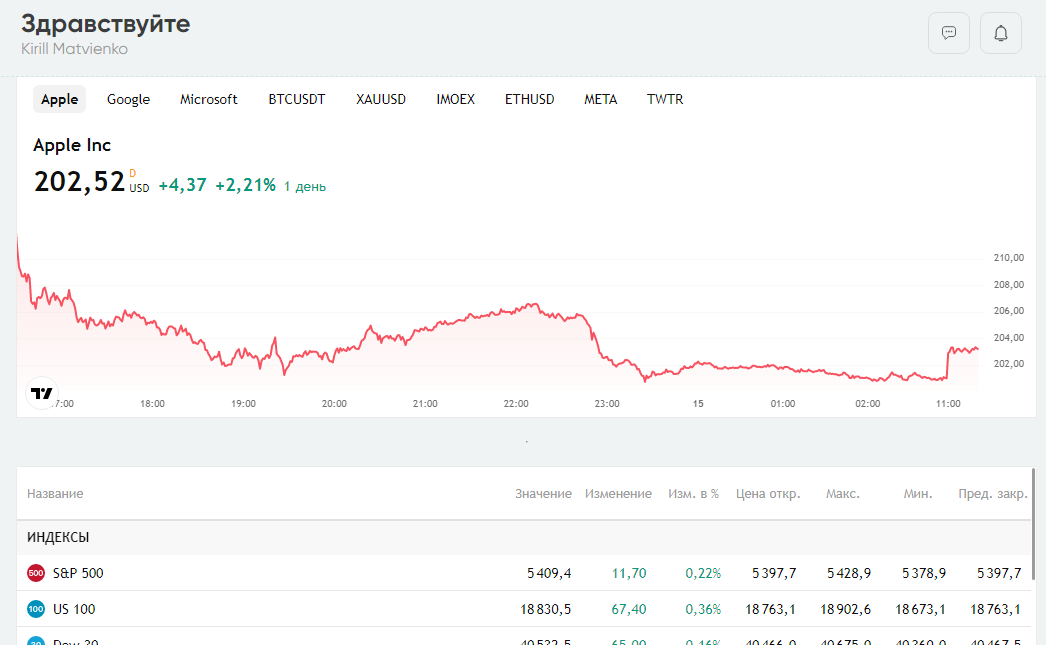Image resolution: width=1046 pixels, height=645 pixels.
Task: Click the 19:00 time axis label
Action: click(x=243, y=404)
